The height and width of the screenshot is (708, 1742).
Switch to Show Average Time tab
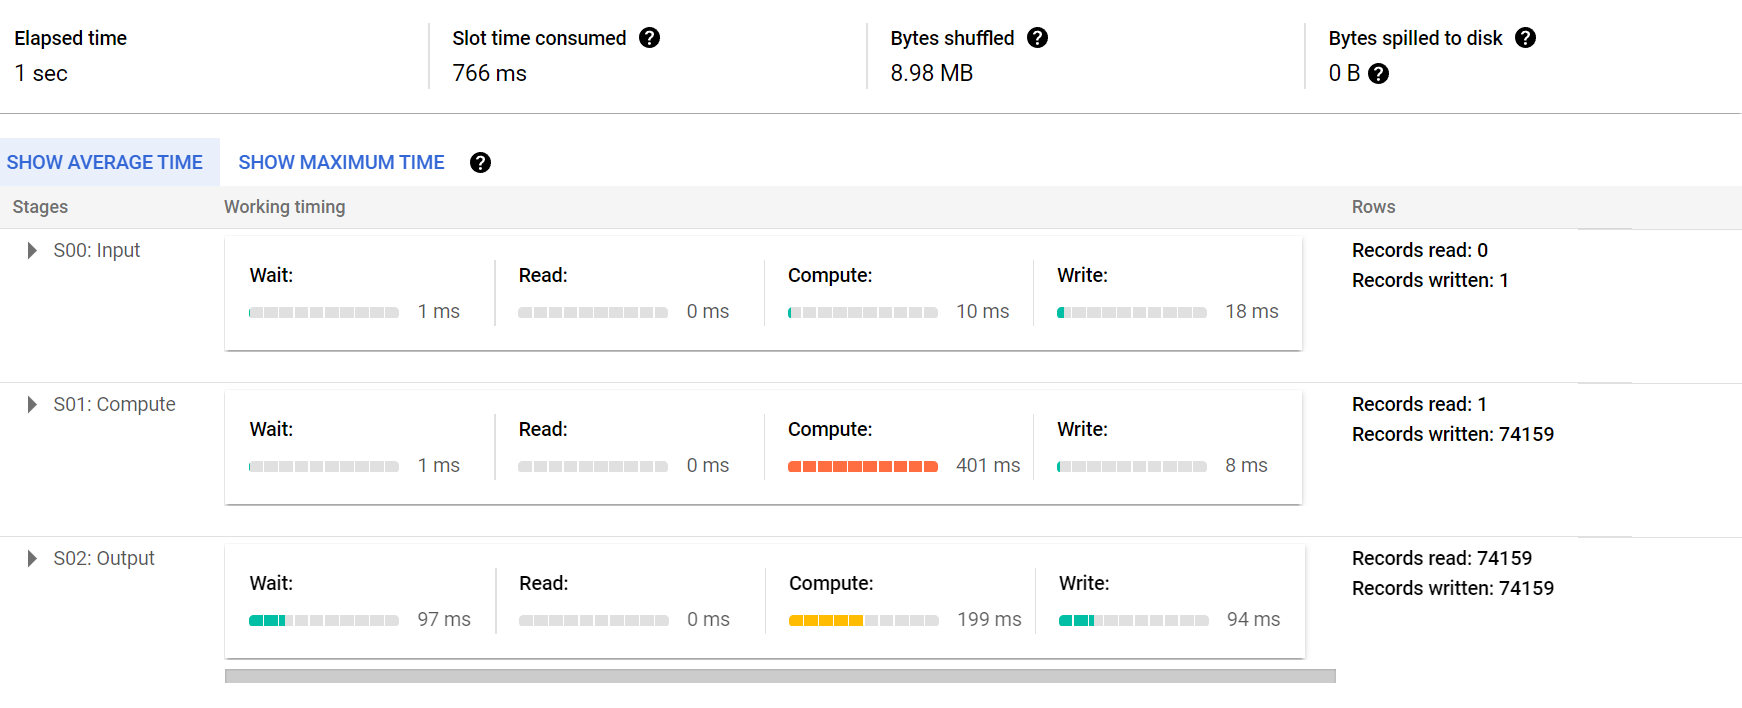pos(105,162)
